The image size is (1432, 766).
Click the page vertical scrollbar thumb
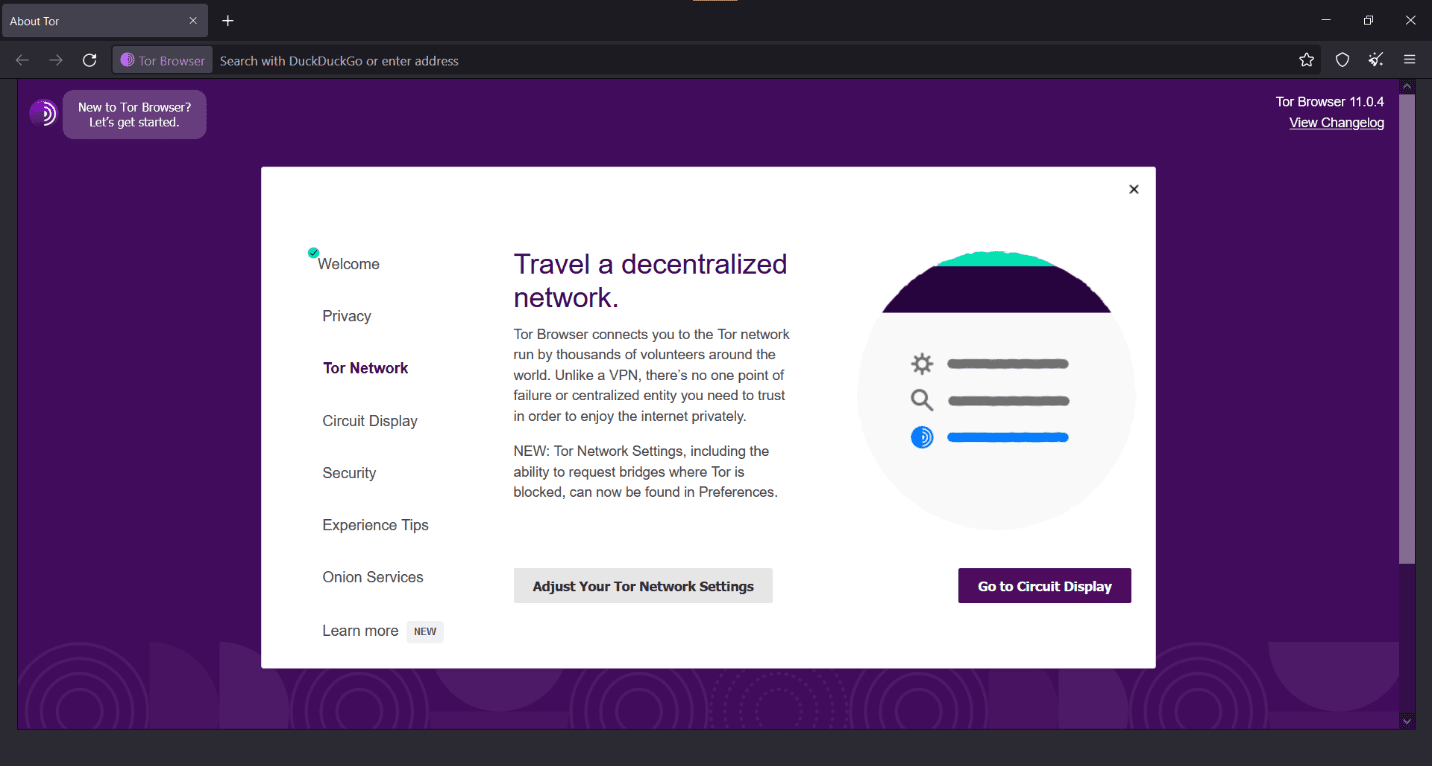tap(1407, 329)
